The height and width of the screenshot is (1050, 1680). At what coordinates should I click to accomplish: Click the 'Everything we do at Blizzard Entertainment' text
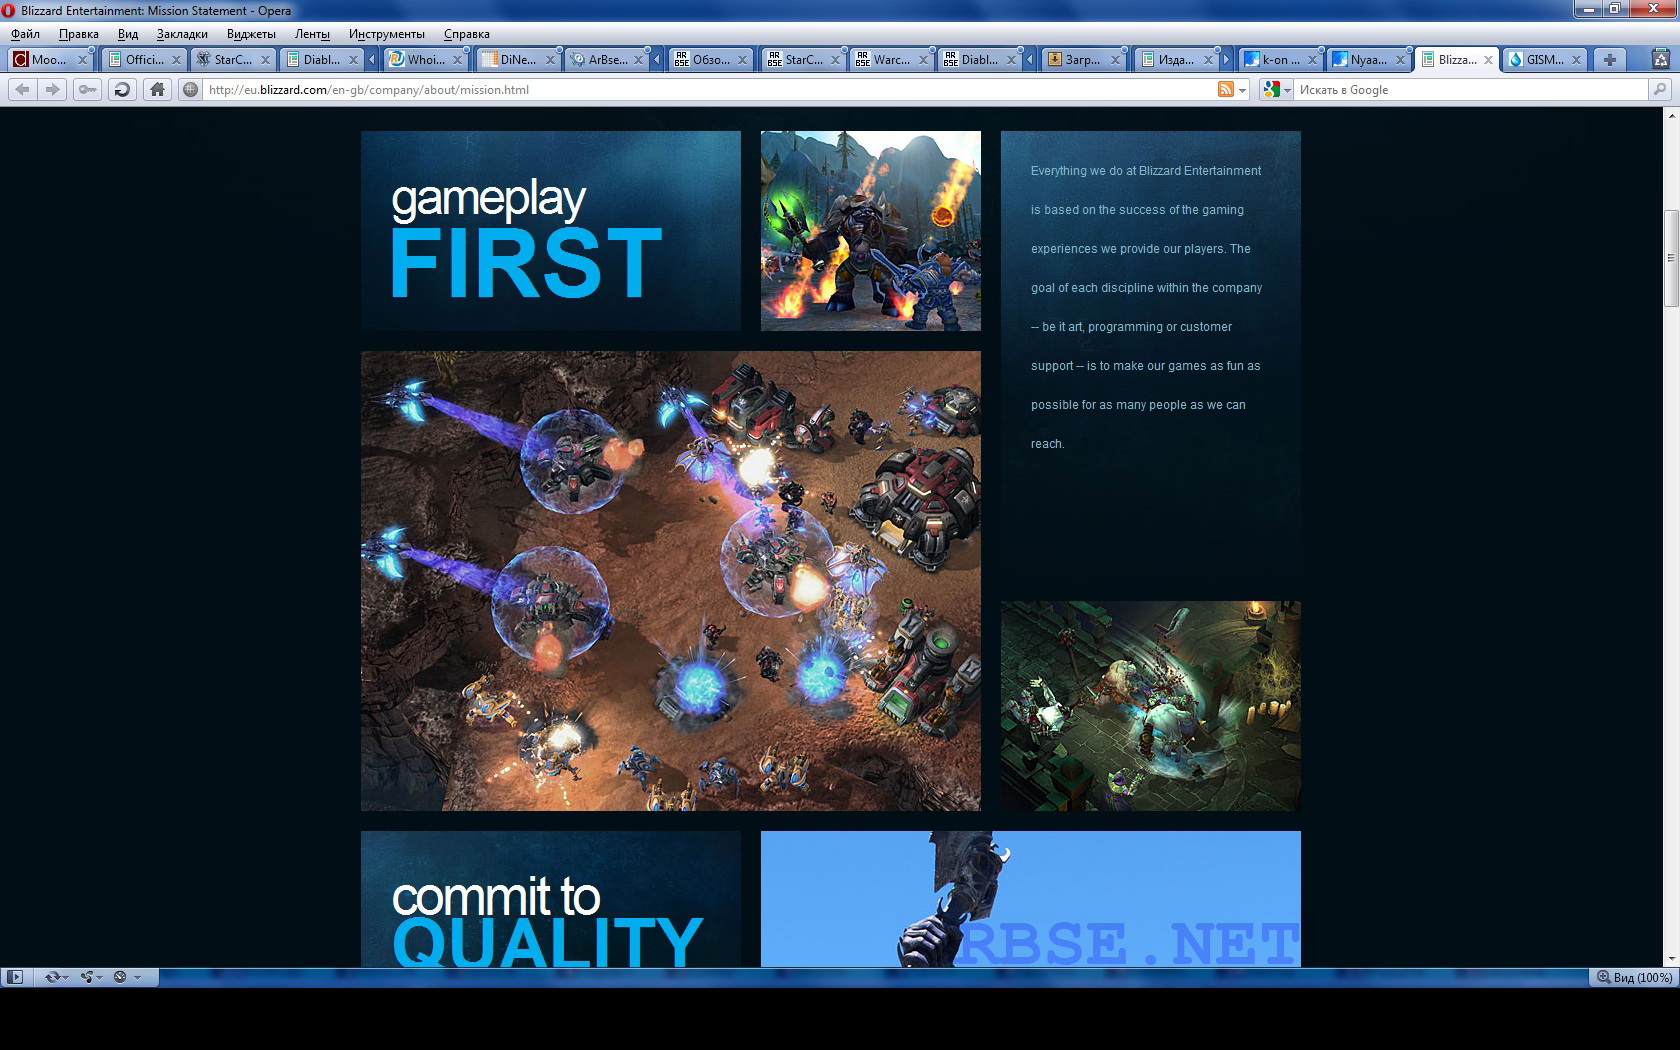[1146, 171]
